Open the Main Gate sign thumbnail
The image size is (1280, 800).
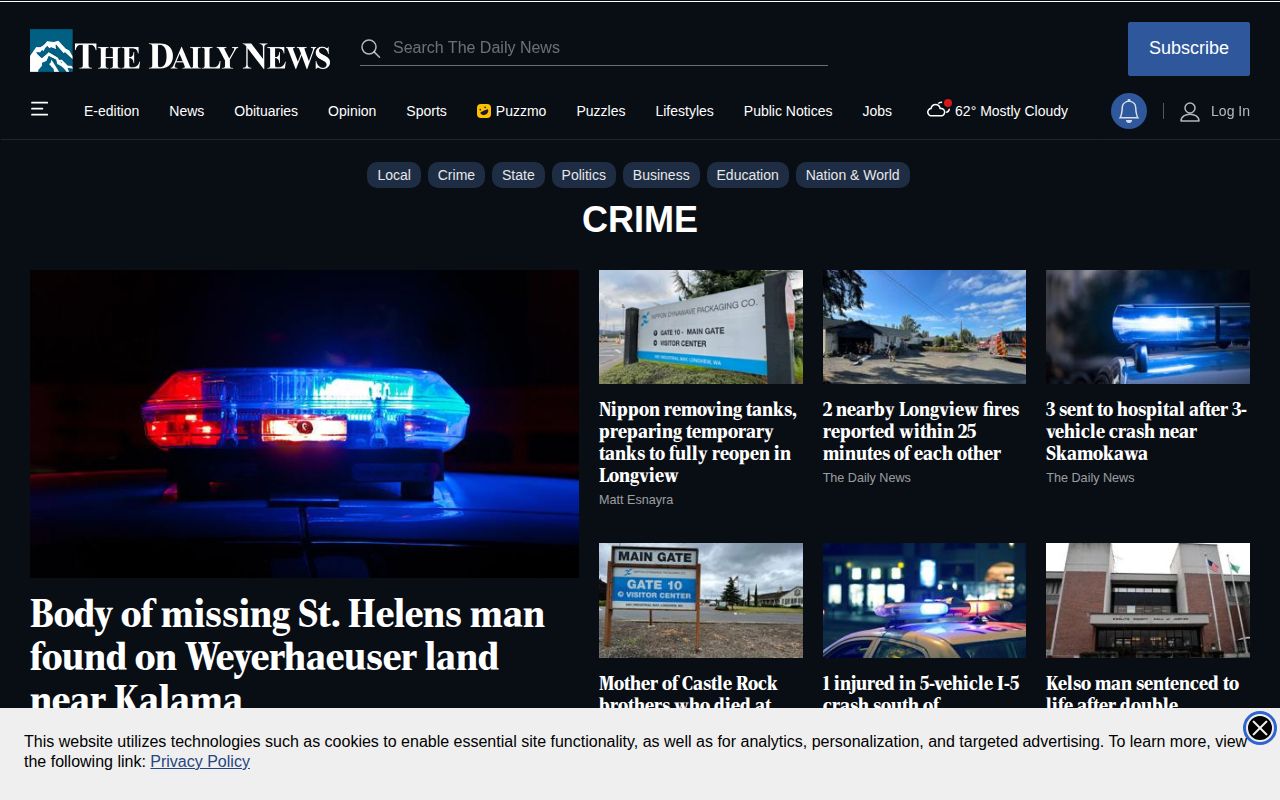[x=701, y=600]
